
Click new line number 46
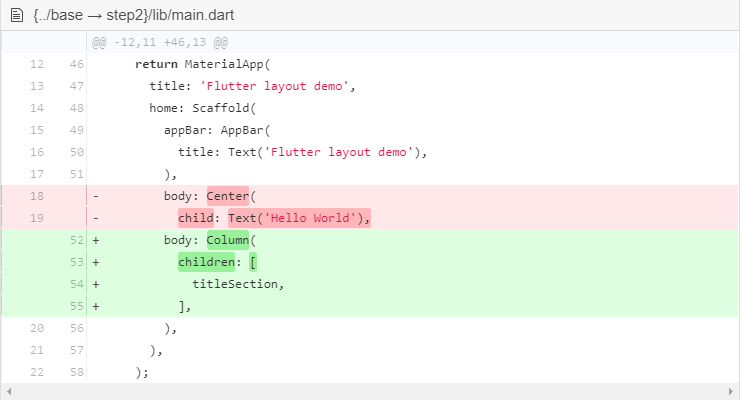pos(77,64)
